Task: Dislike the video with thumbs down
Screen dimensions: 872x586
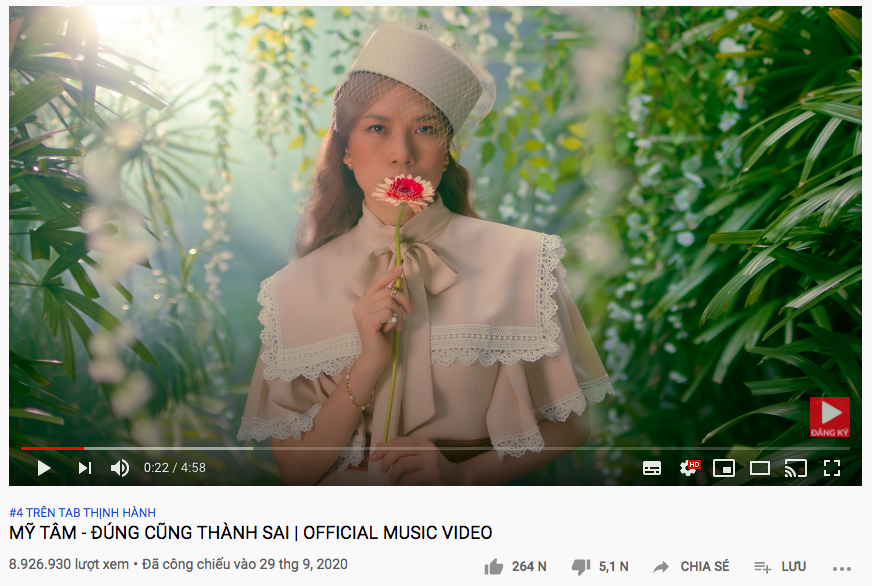Action: coord(581,567)
